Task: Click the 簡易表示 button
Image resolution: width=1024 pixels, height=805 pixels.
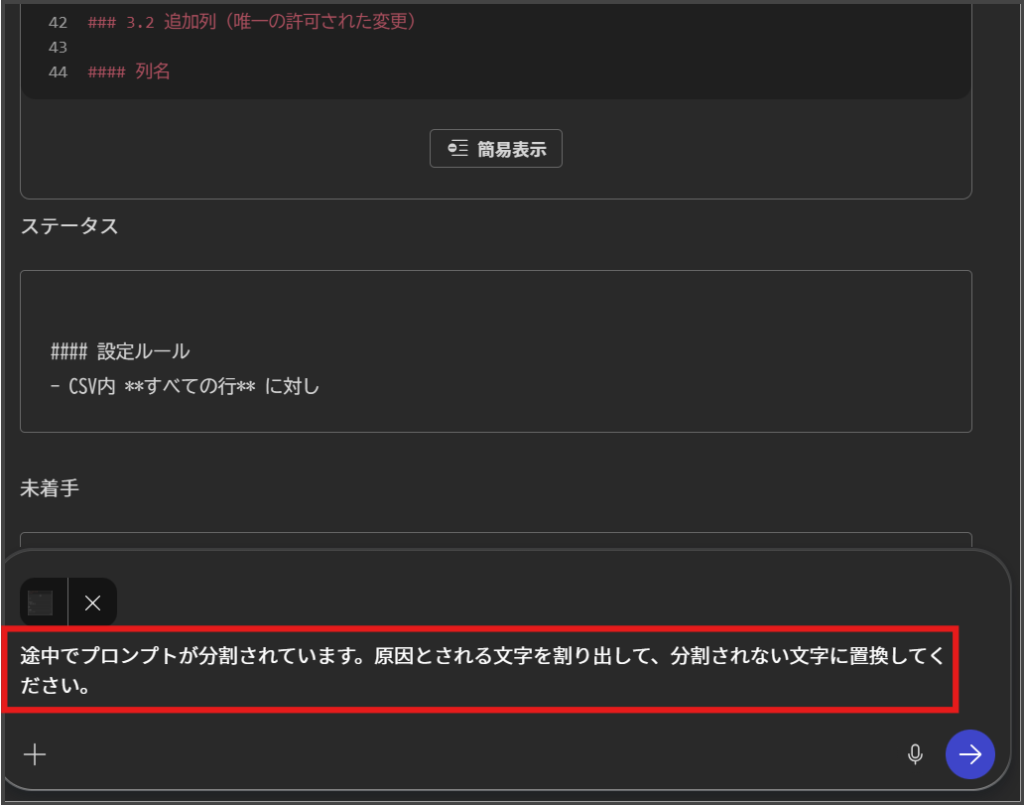Action: pyautogui.click(x=496, y=149)
